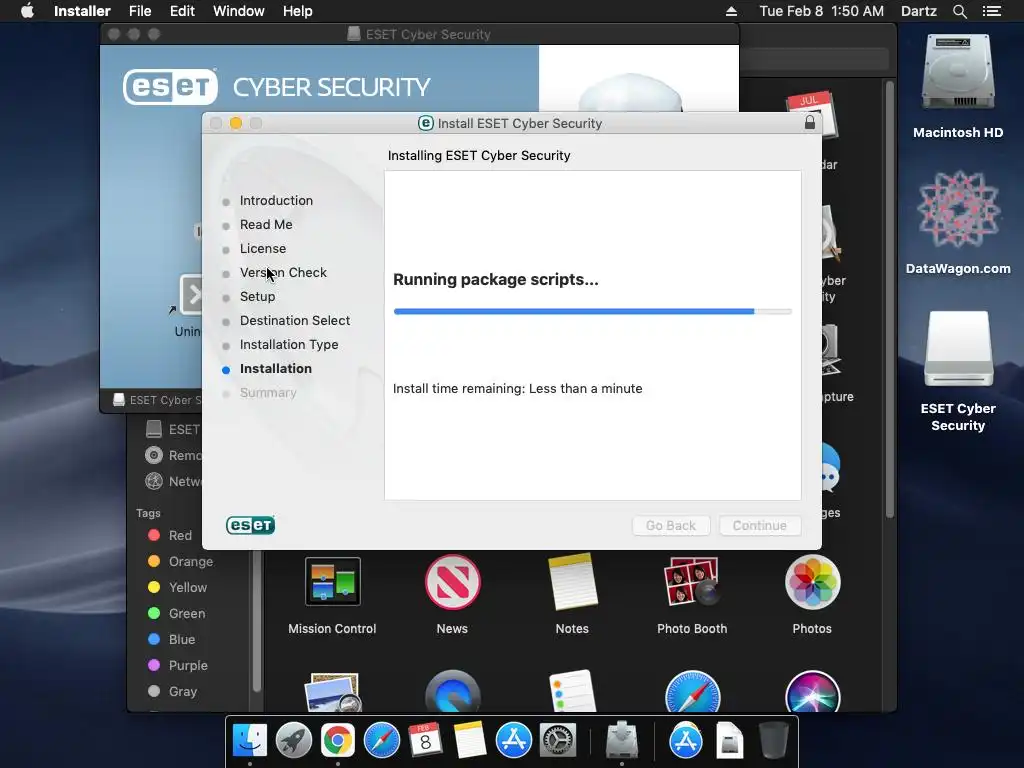This screenshot has height=768, width=1024.
Task: Click the date and time in menu bar
Action: 822,11
